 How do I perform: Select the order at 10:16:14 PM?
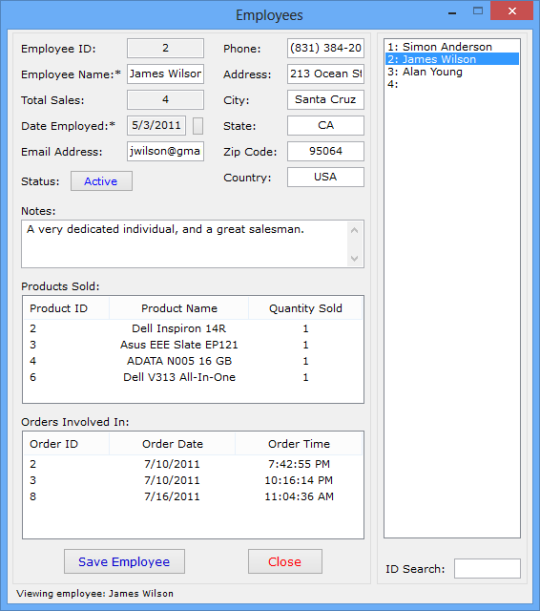click(x=193, y=480)
